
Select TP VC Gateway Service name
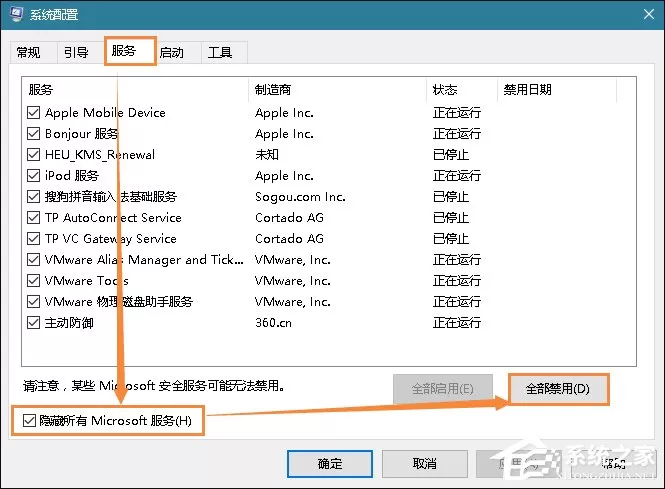111,239
